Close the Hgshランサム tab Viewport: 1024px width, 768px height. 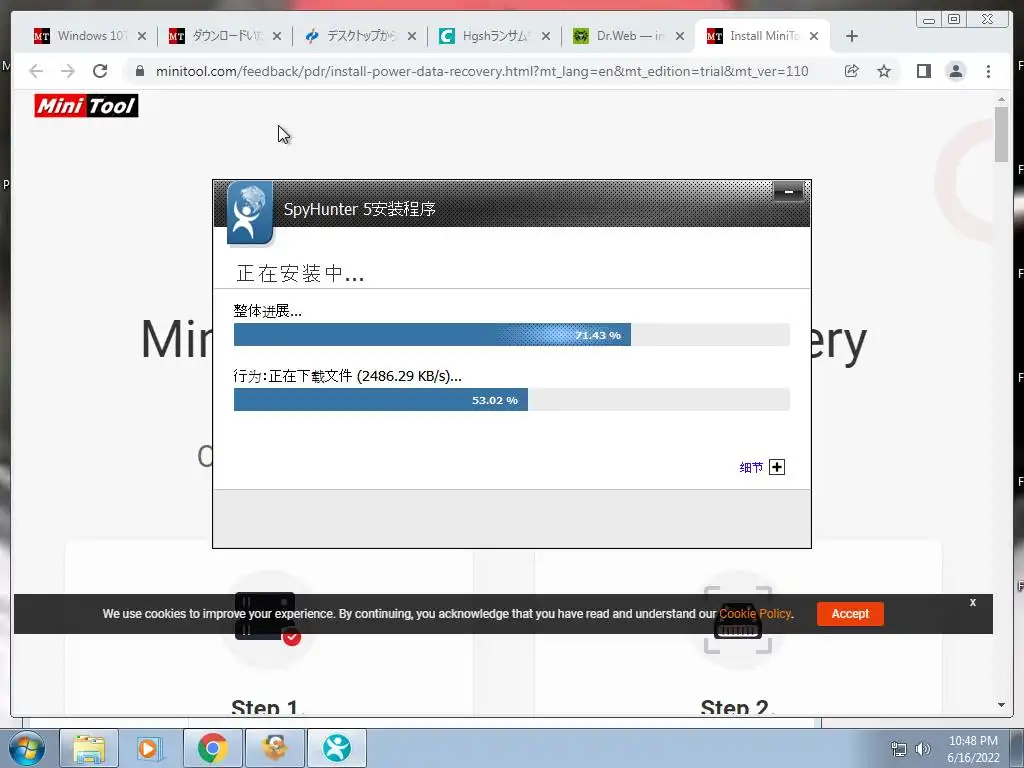(546, 36)
